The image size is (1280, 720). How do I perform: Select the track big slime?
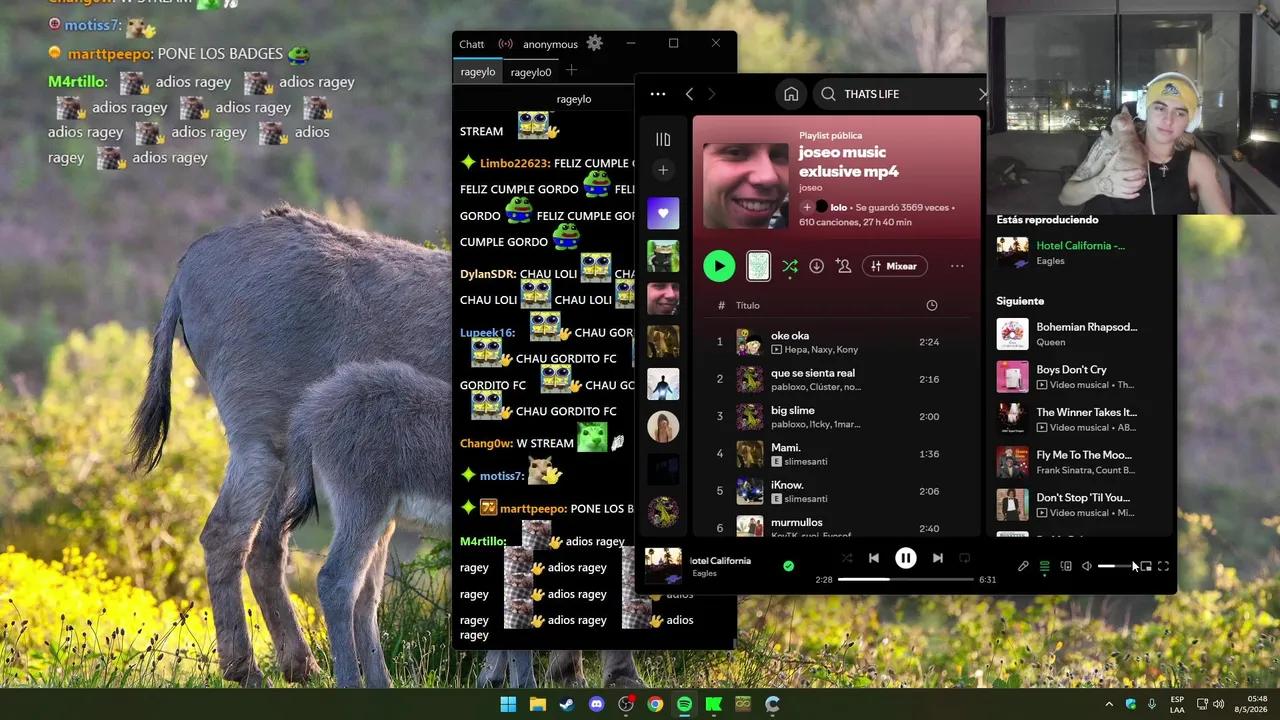tap(838, 416)
